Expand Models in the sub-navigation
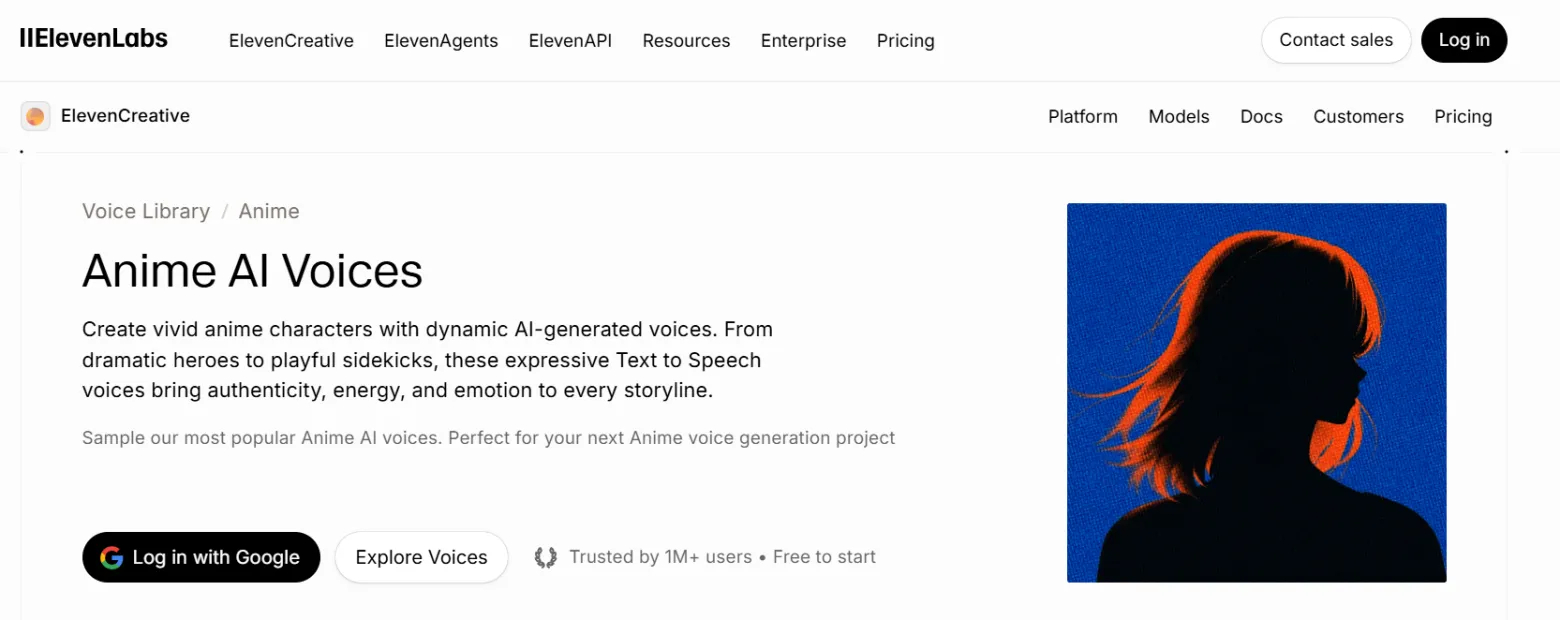The image size is (1560, 620). coord(1179,117)
